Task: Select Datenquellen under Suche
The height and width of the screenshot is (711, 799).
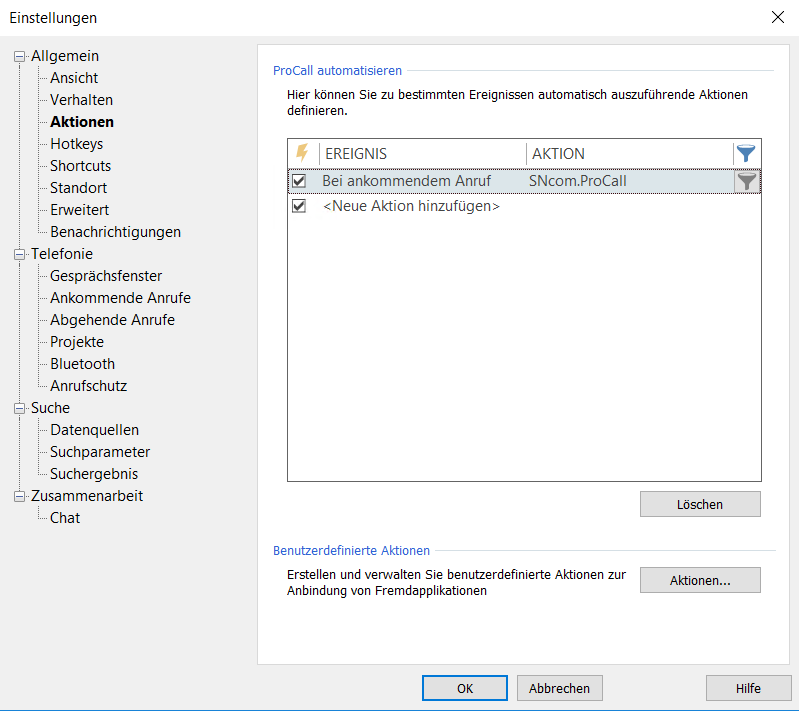Action: click(94, 430)
